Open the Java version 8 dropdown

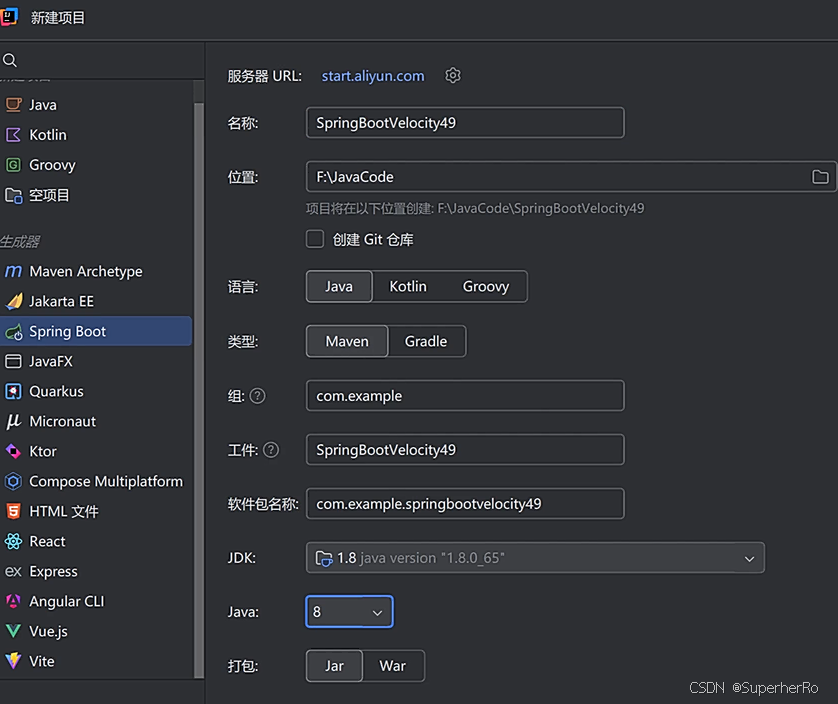350,612
